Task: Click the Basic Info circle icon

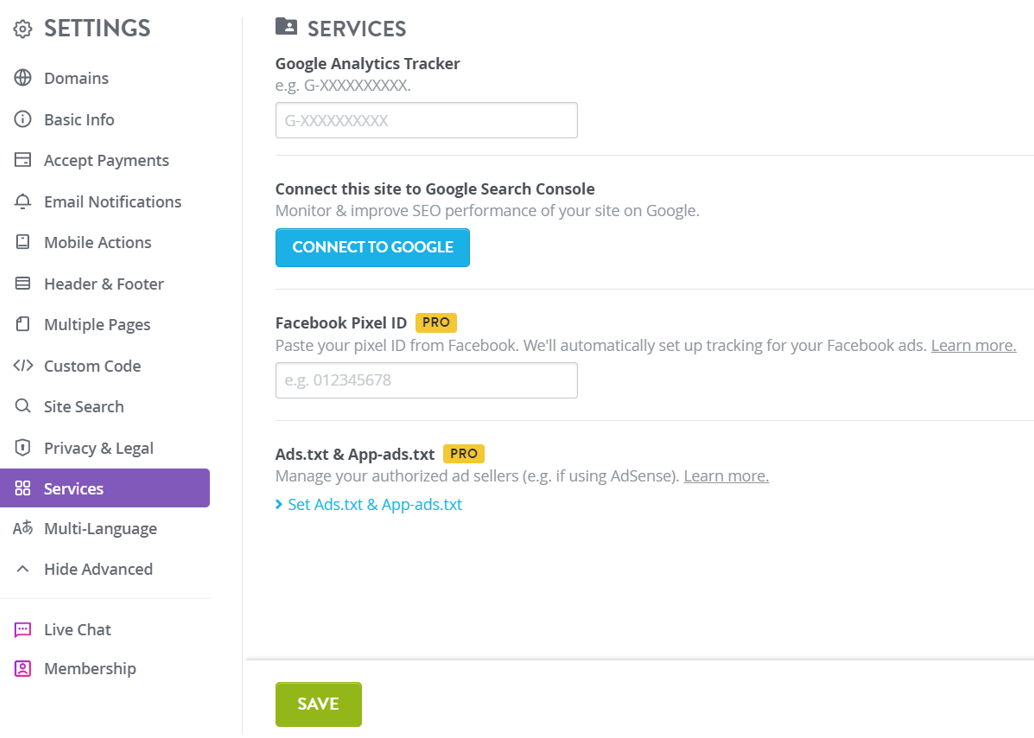Action: point(23,119)
